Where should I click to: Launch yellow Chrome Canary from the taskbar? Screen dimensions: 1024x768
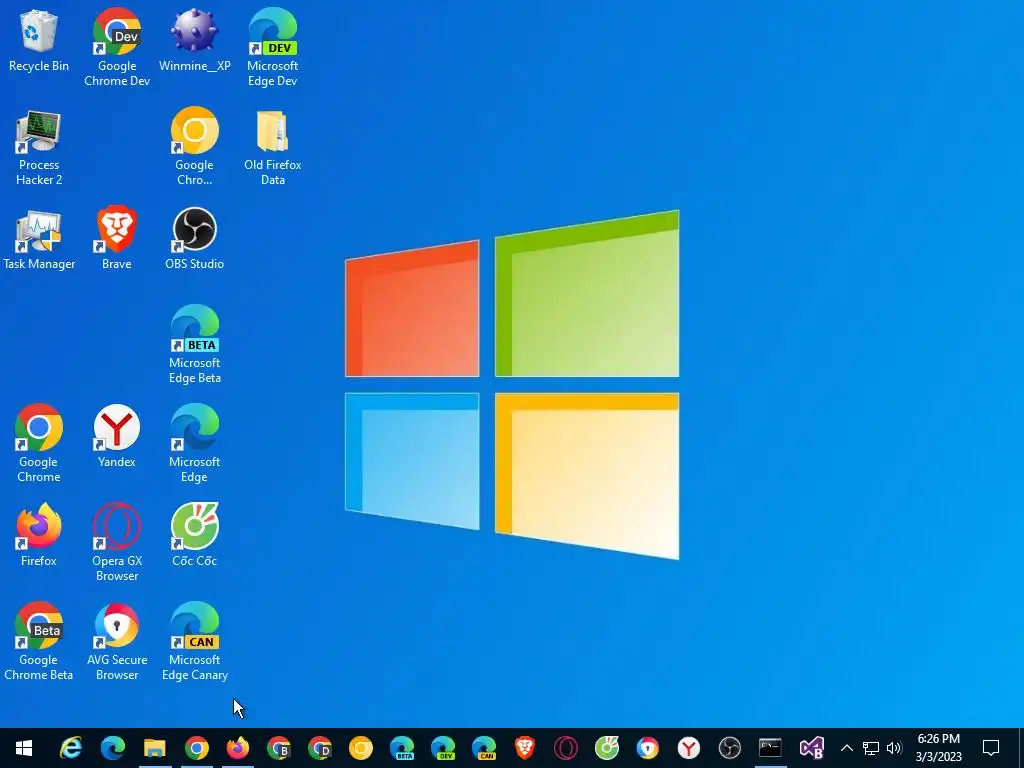coord(360,748)
